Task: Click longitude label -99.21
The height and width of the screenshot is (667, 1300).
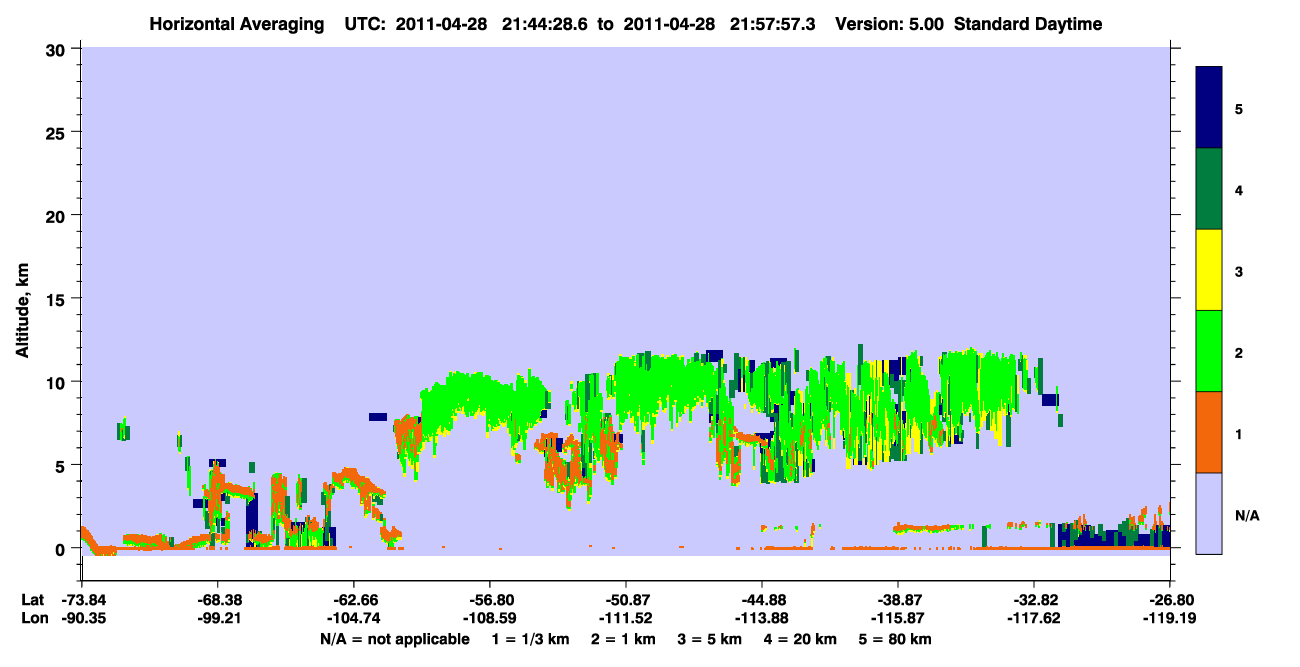Action: click(x=217, y=618)
